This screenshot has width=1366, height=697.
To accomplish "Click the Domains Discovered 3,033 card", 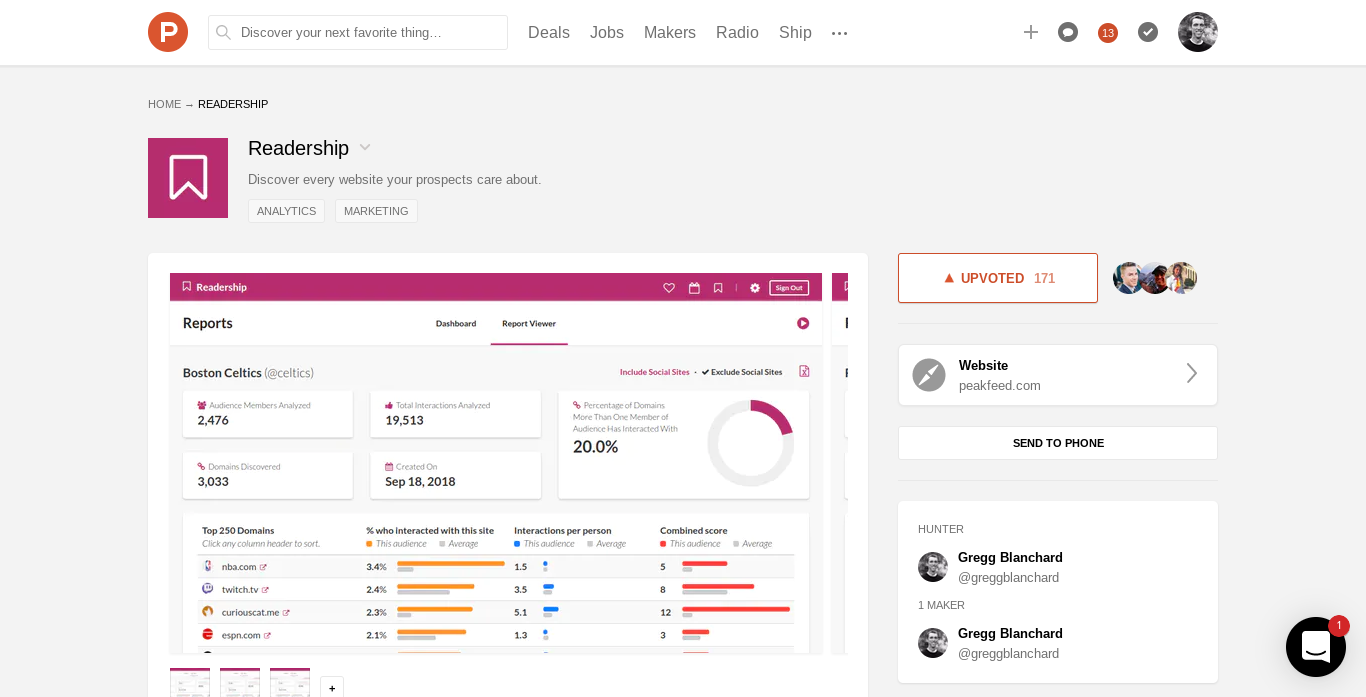I will (268, 475).
